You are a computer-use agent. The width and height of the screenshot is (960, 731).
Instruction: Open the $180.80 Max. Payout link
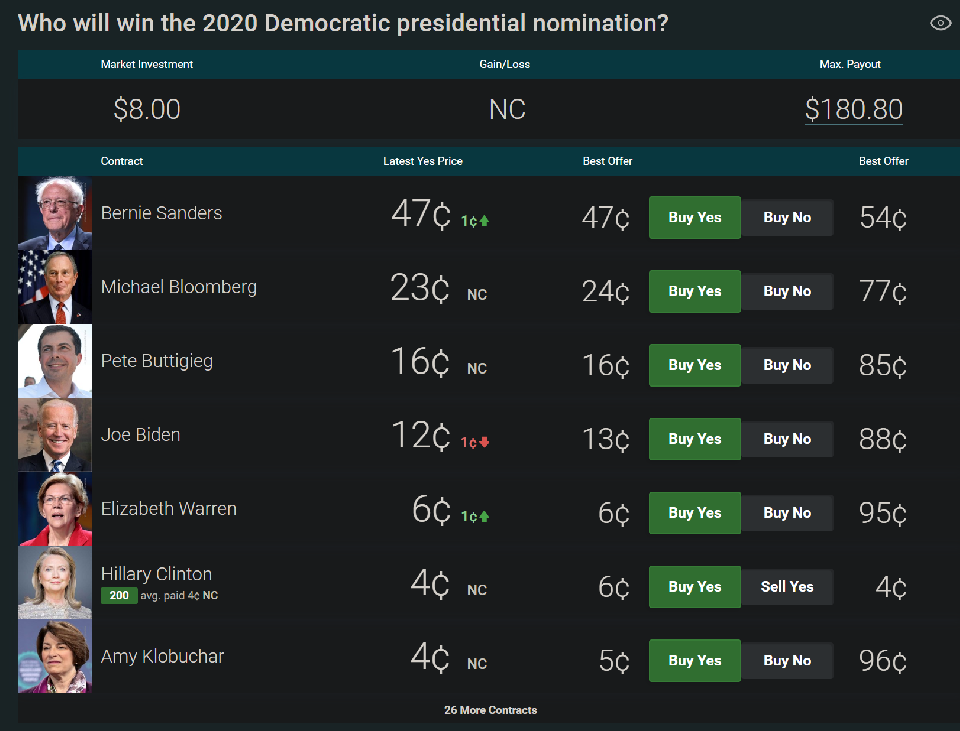(x=853, y=109)
